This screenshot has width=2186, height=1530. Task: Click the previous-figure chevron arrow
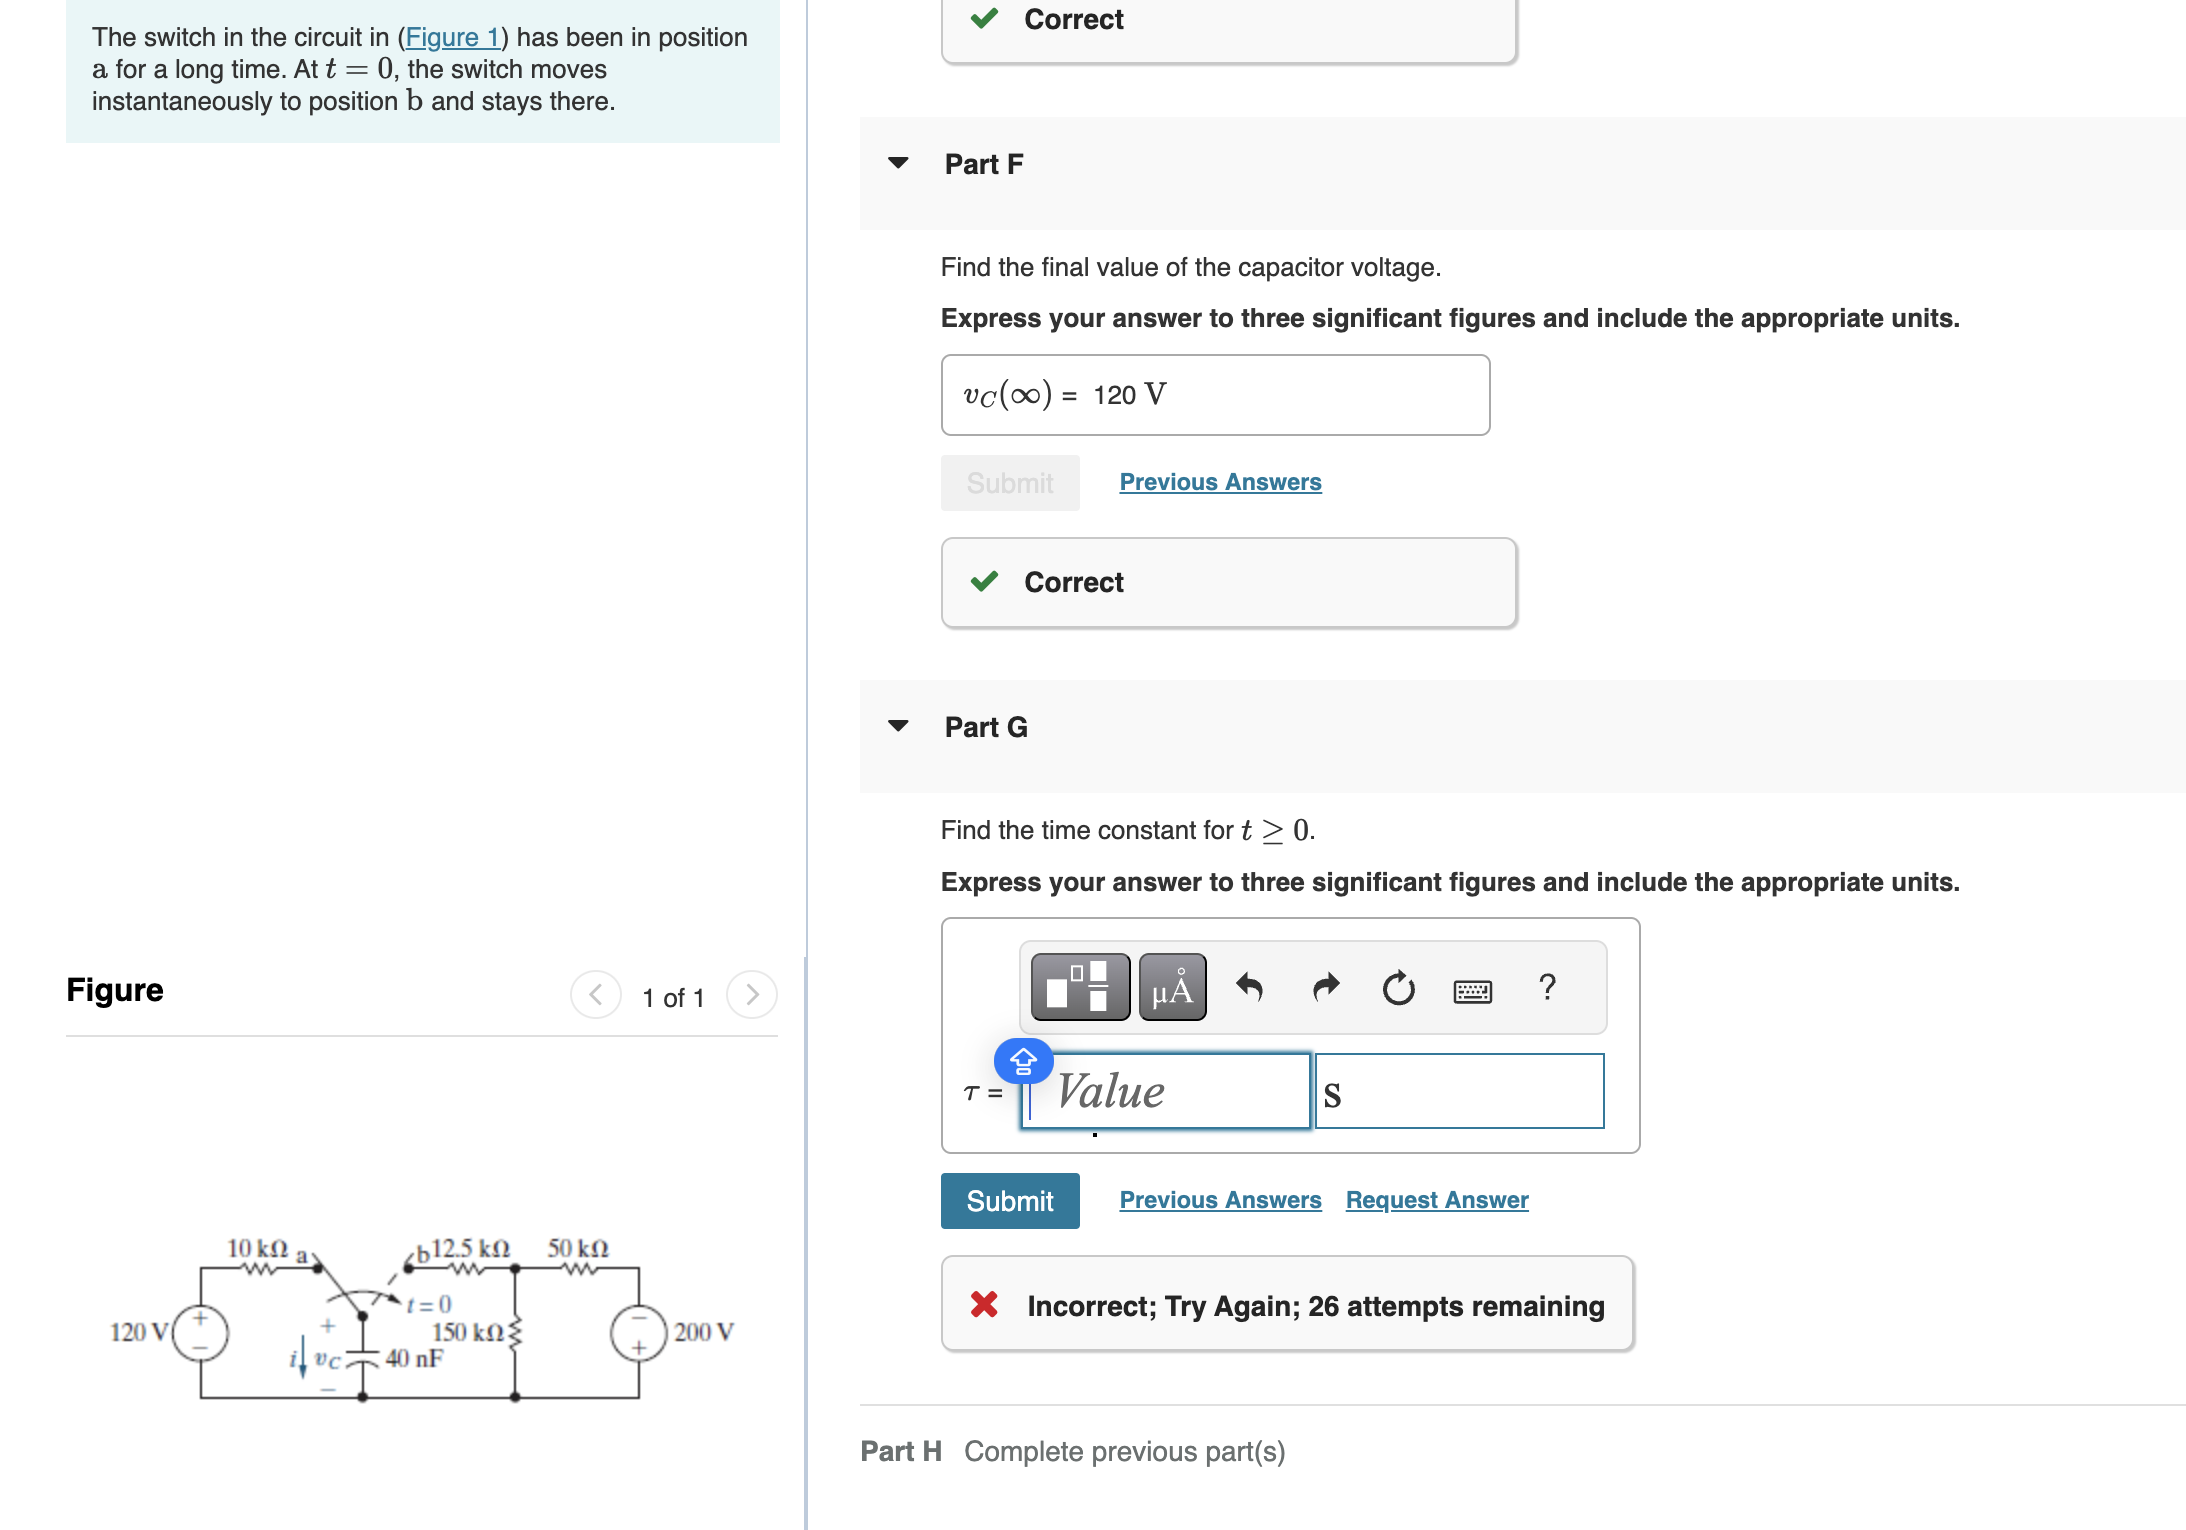(595, 995)
